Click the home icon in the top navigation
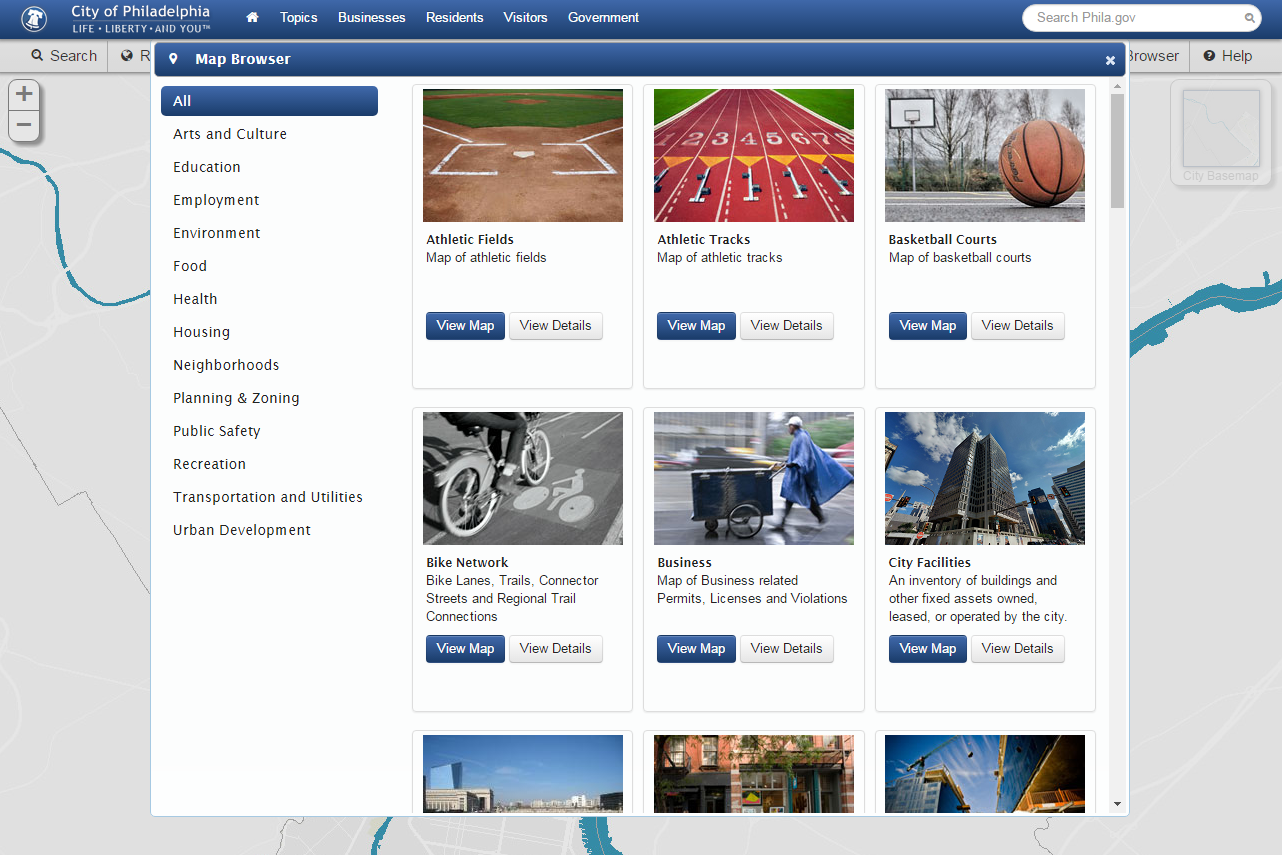The image size is (1282, 855). [x=252, y=17]
